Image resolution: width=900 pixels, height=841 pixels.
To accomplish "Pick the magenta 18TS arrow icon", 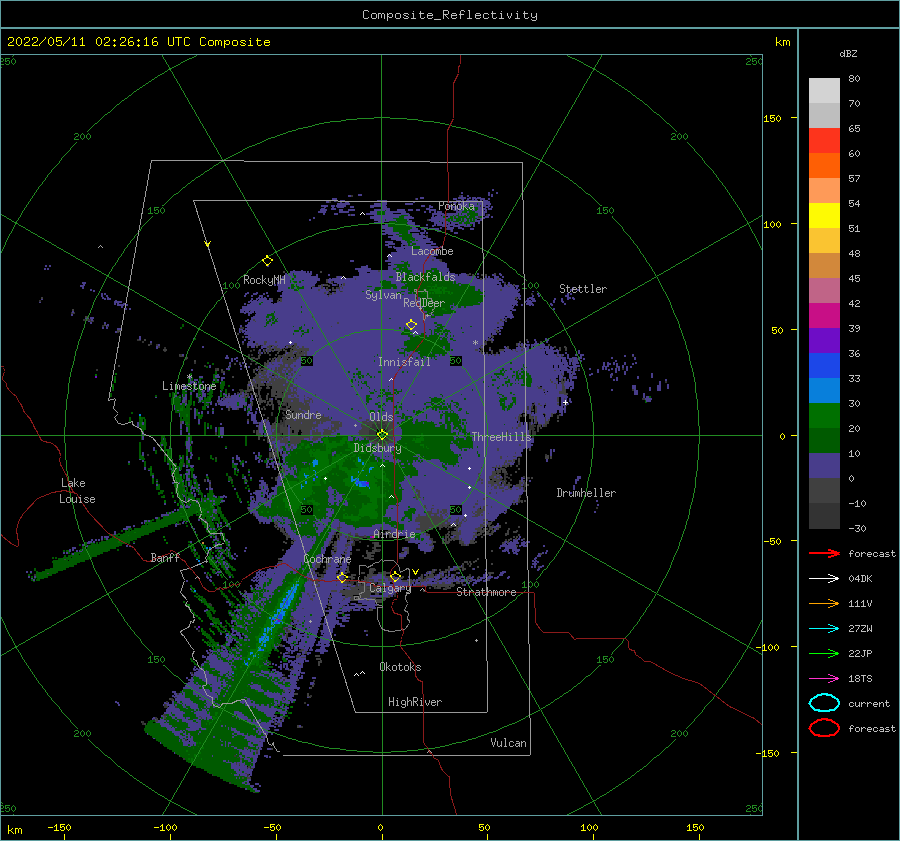I will click(824, 679).
